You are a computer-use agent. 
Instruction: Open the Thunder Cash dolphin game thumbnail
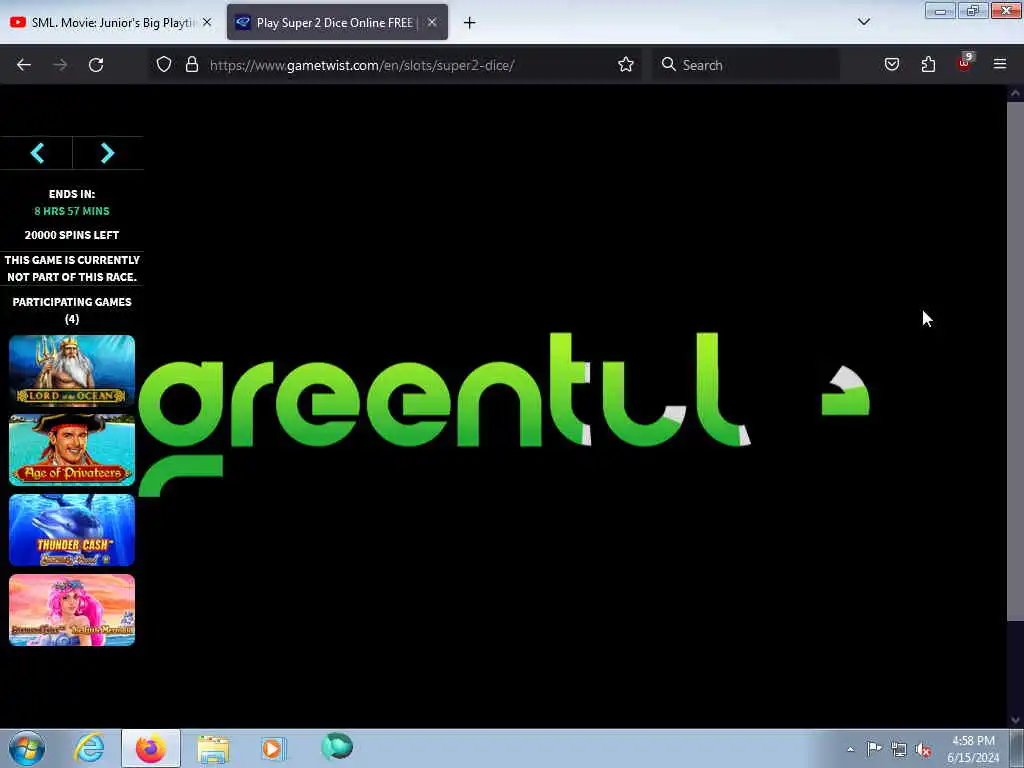[72, 530]
